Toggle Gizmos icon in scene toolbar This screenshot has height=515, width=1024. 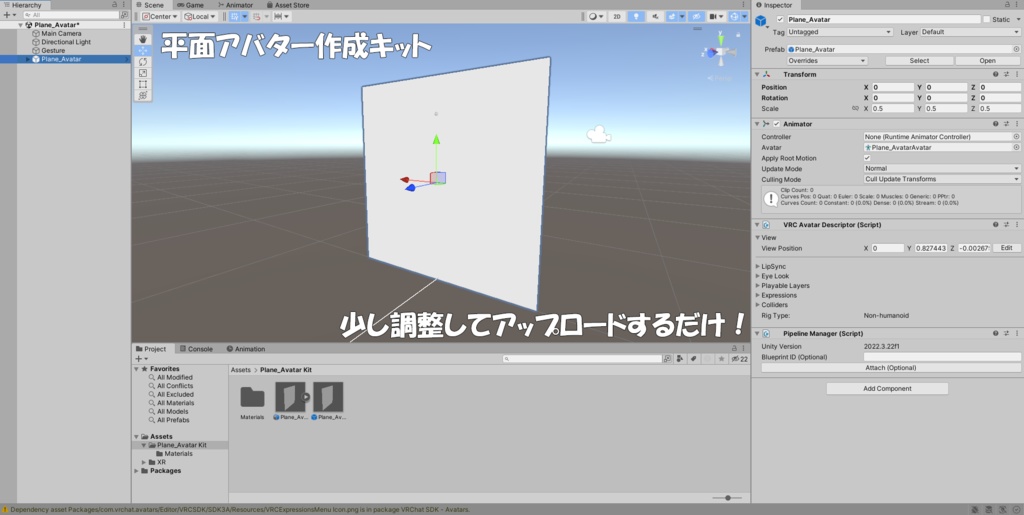[x=734, y=16]
